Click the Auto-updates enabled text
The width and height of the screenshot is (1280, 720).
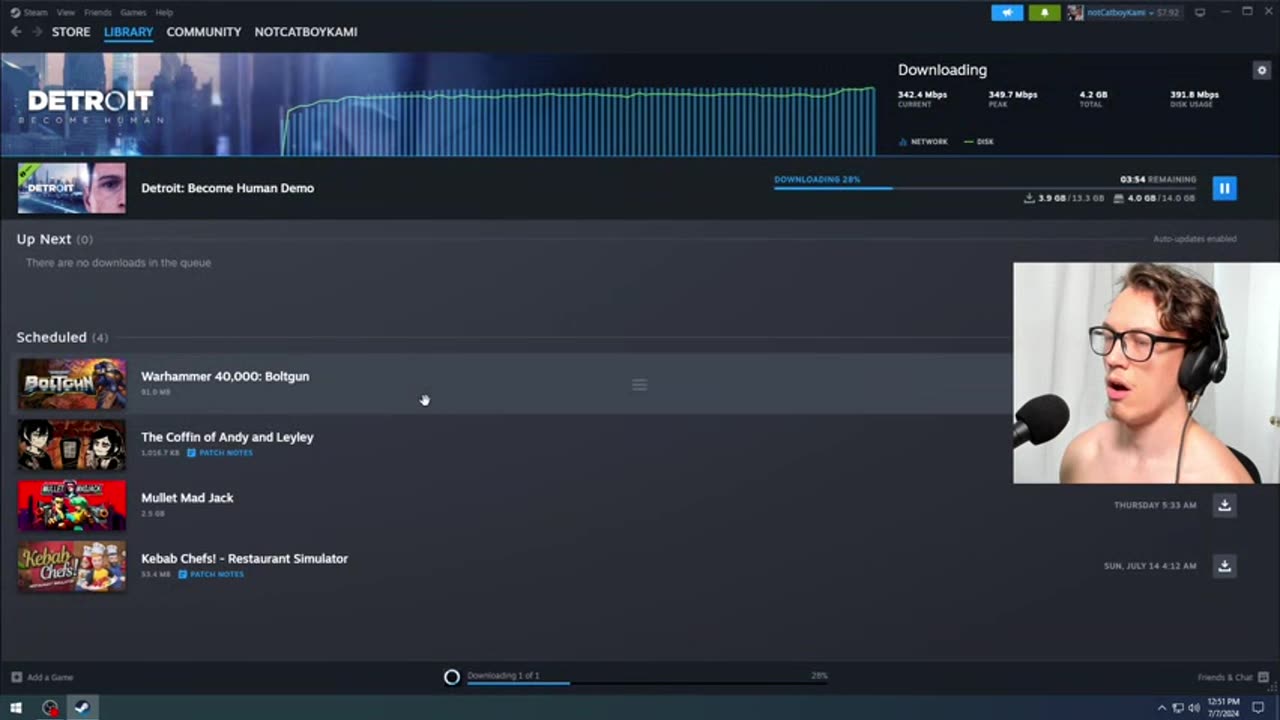point(1195,239)
